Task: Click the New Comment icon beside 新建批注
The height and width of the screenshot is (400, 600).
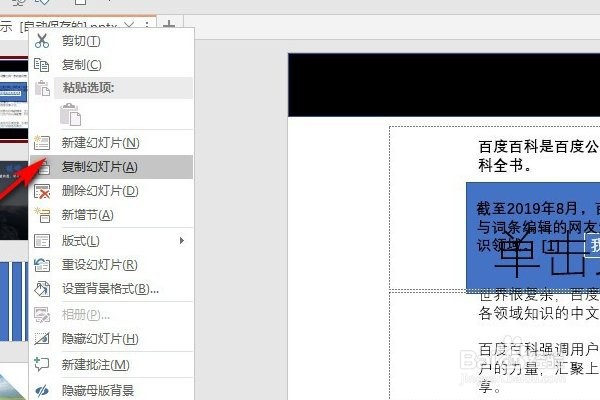Action: [42, 364]
